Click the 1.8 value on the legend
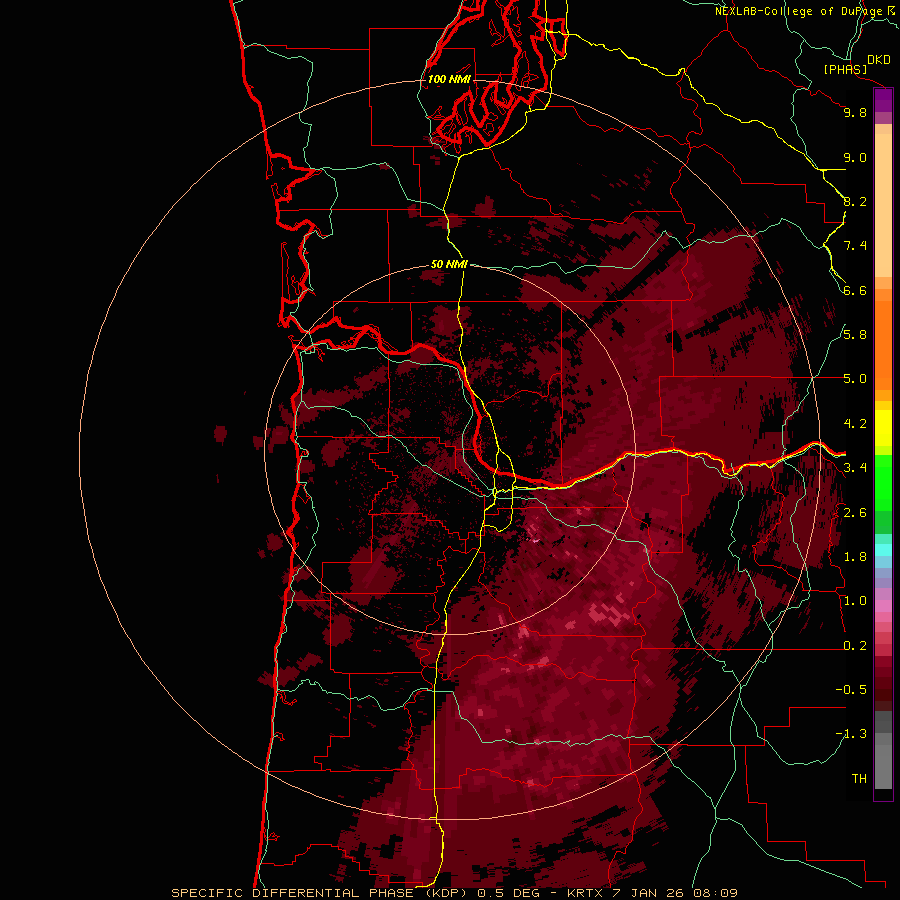The image size is (900, 900). [855, 557]
